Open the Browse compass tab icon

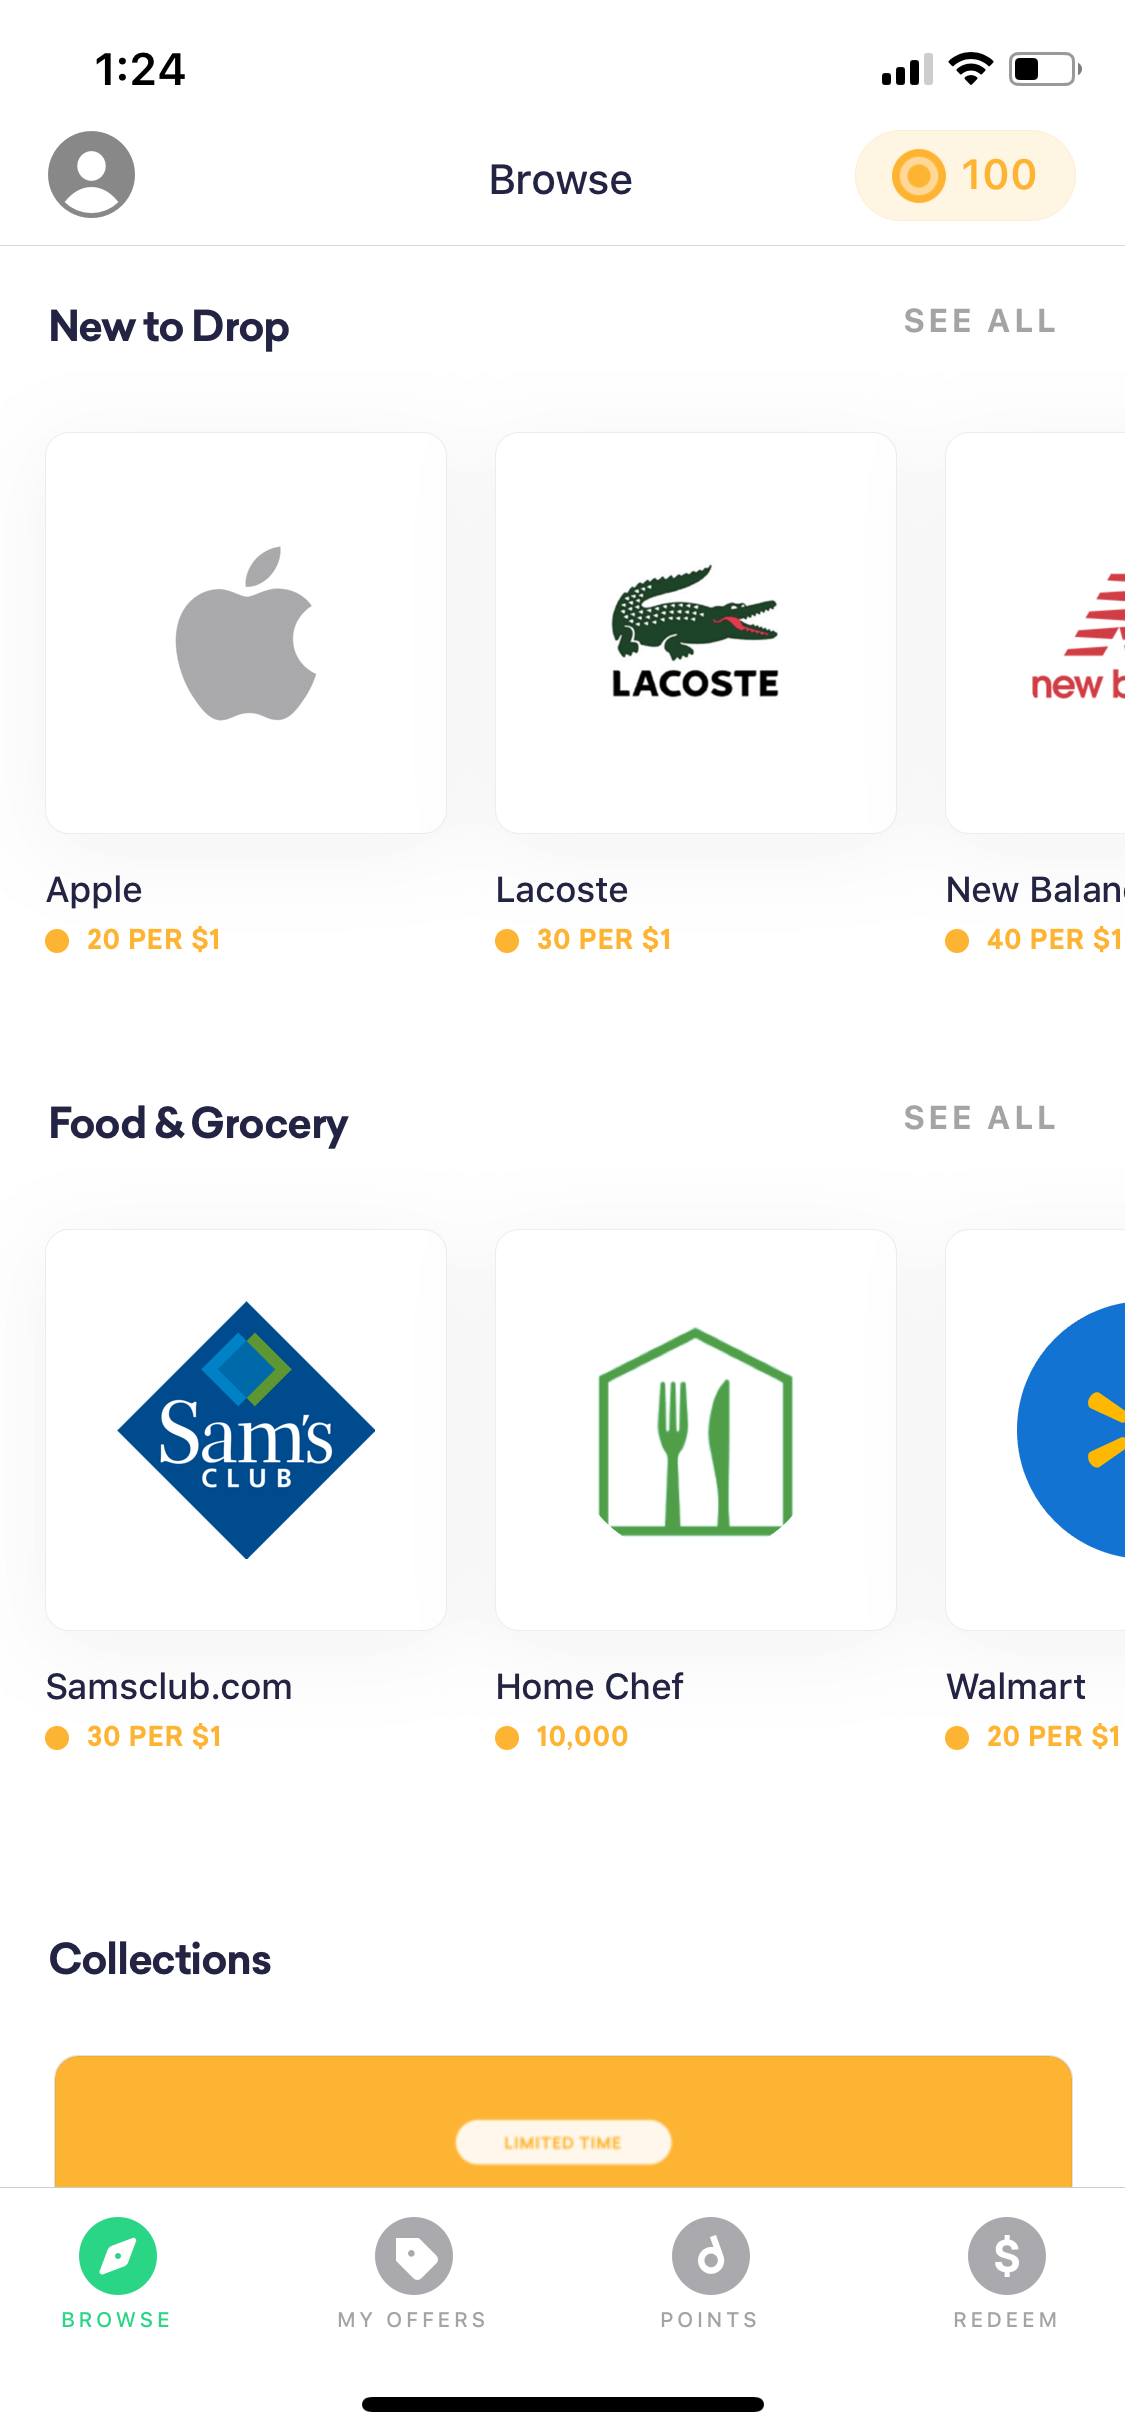(x=118, y=2256)
